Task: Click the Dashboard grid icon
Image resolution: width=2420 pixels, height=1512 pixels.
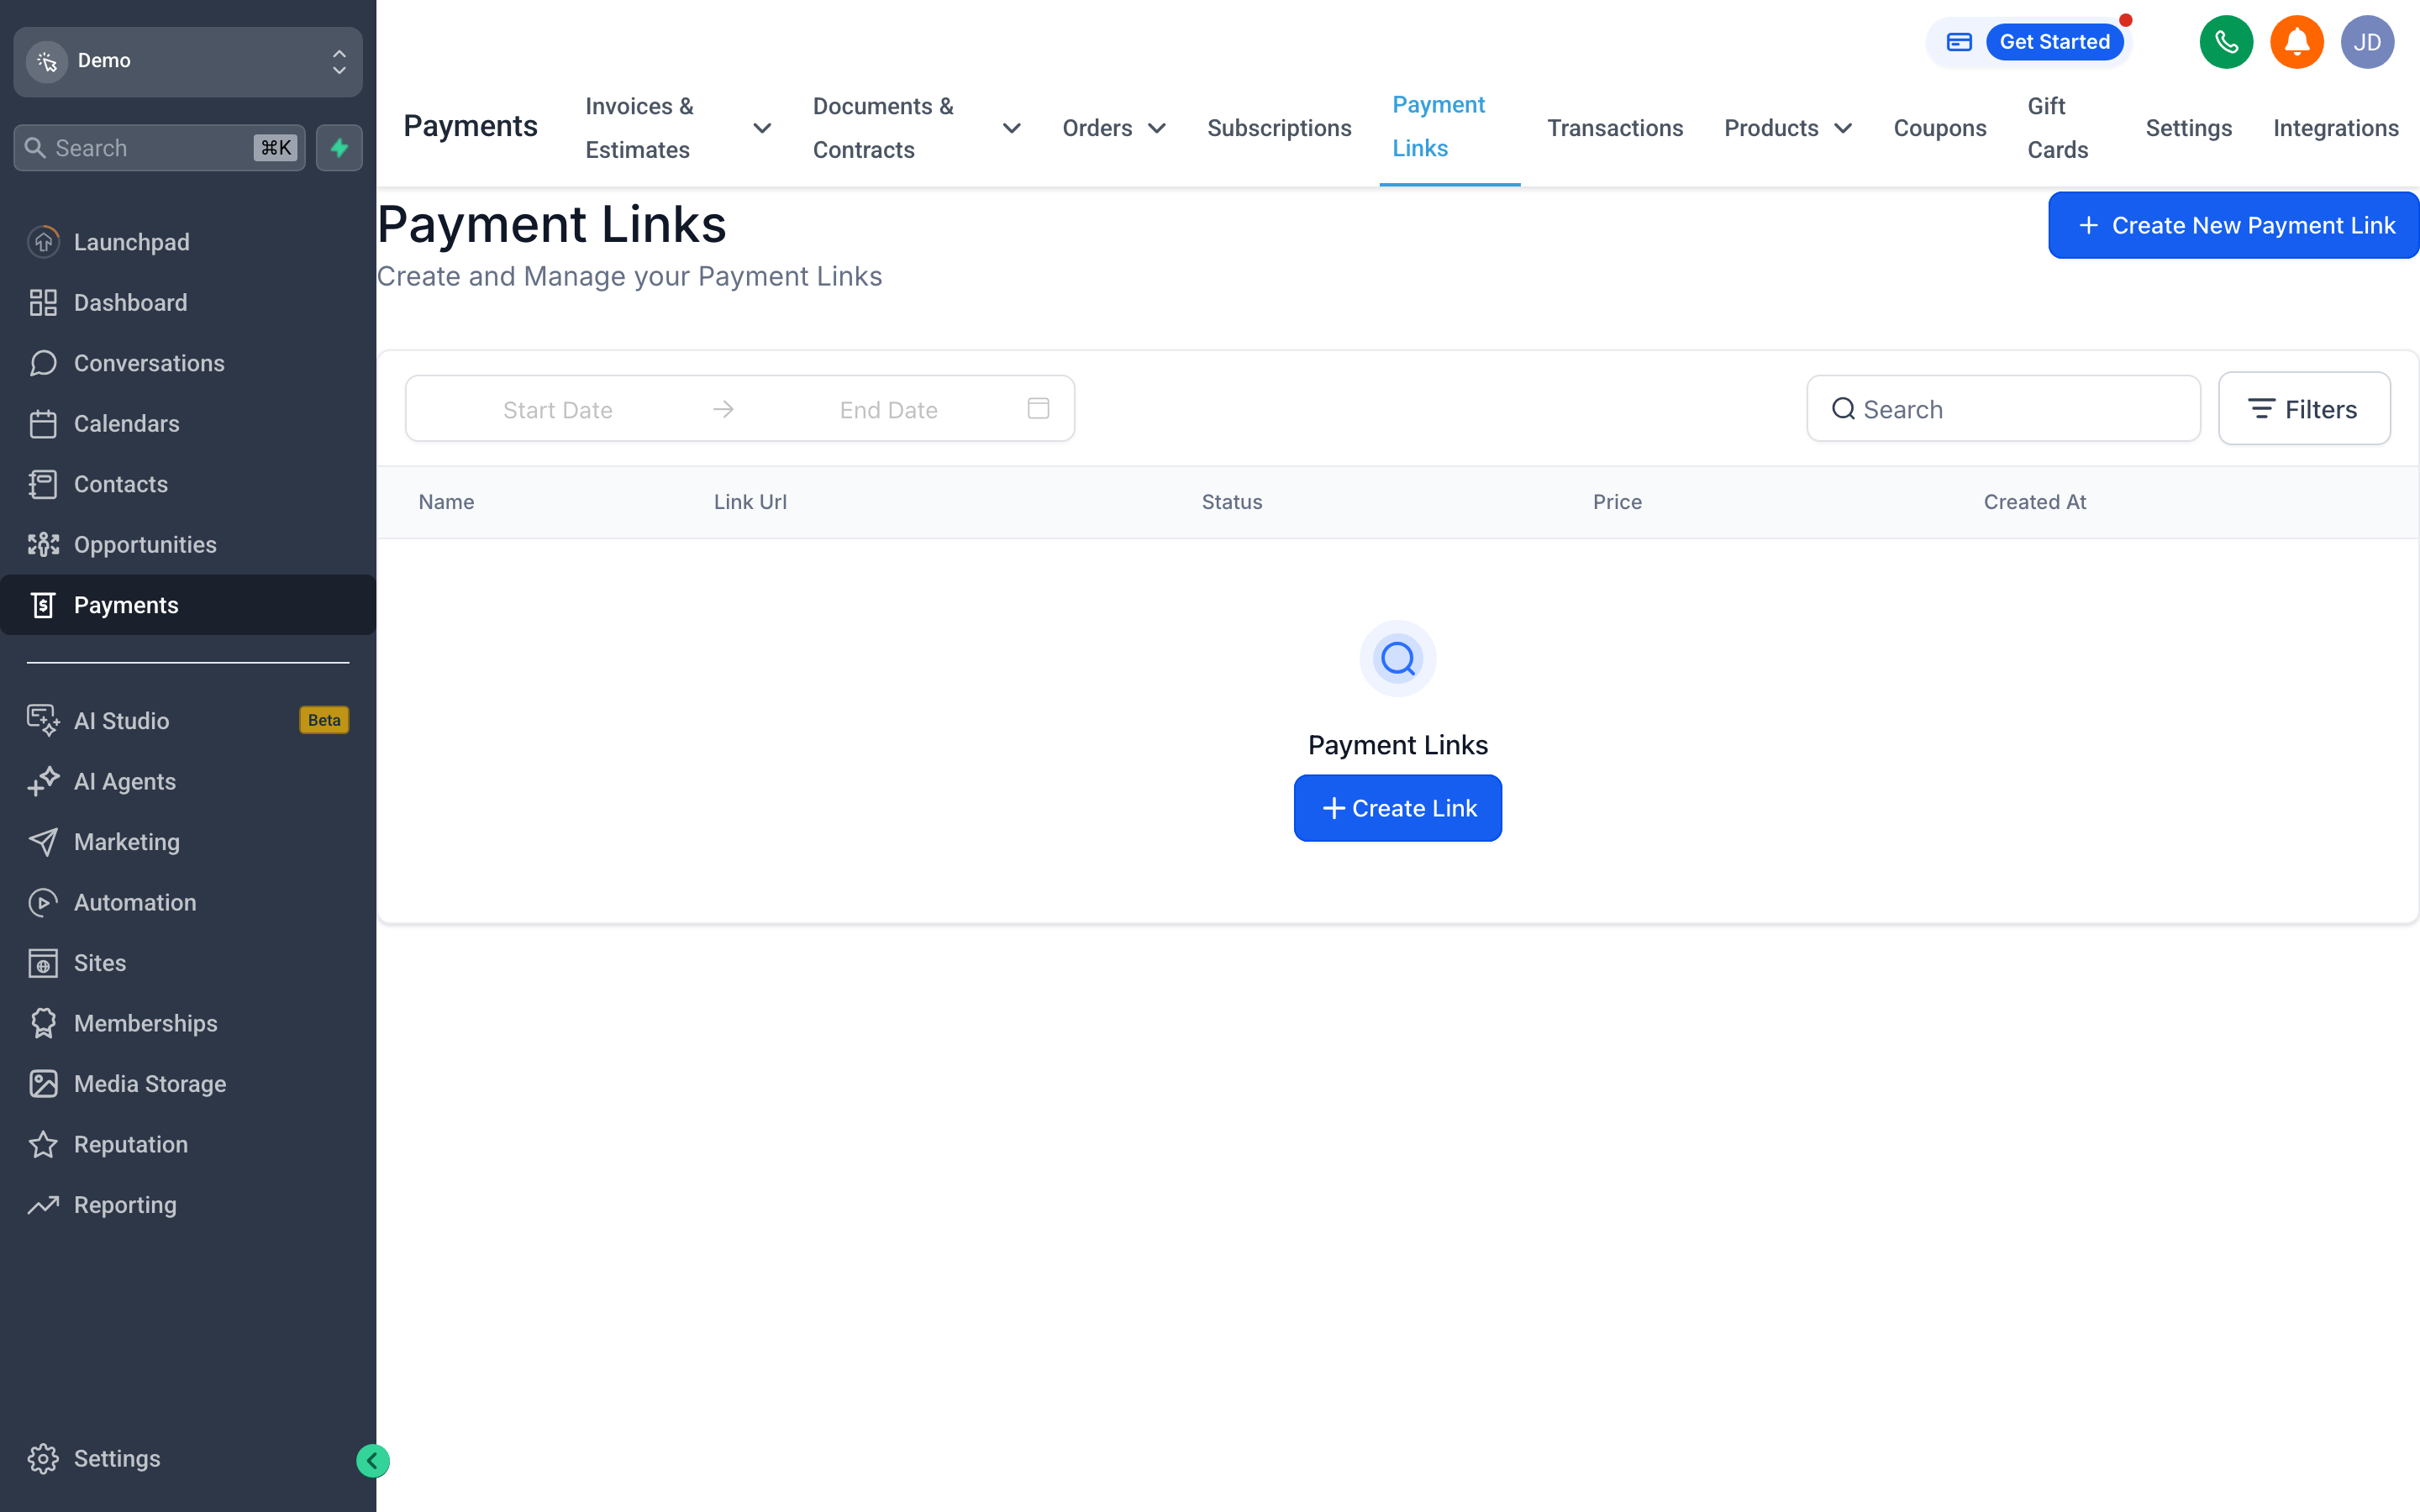Action: point(43,302)
